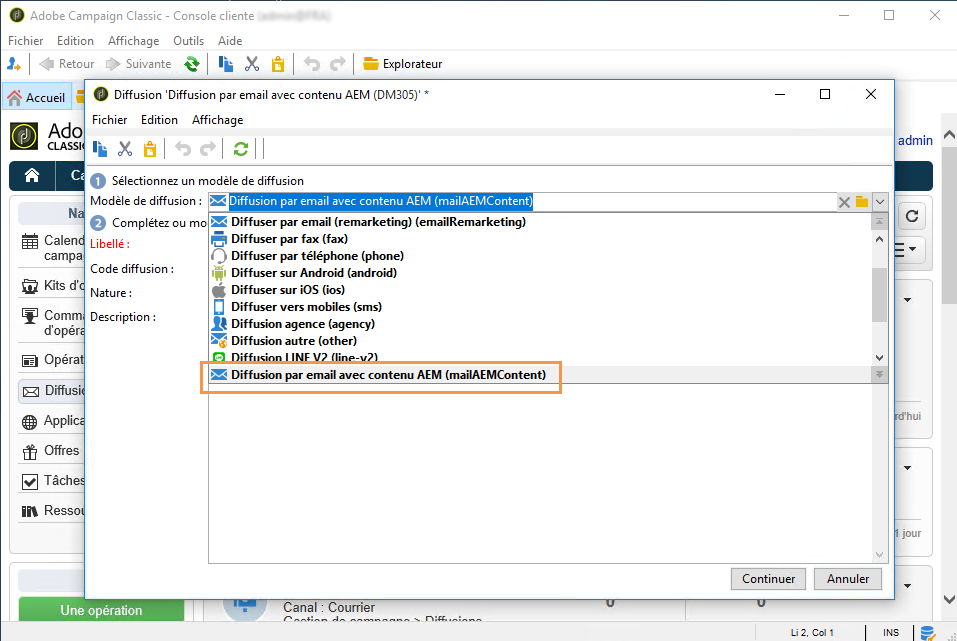The image size is (957, 641).
Task: Open the Explorateur from main toolbar
Action: tap(402, 64)
